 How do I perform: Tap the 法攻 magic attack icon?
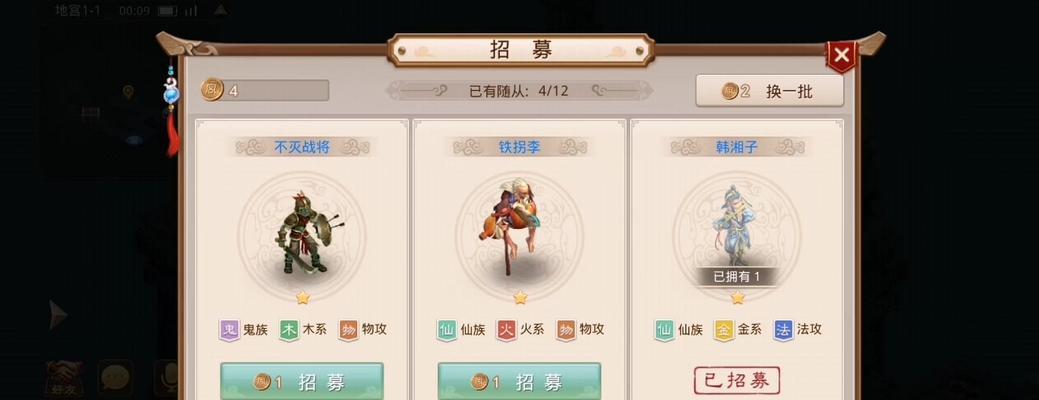pyautogui.click(x=783, y=330)
